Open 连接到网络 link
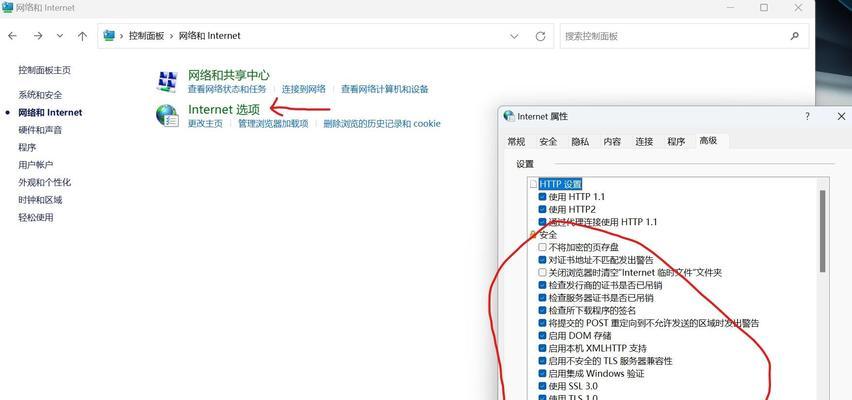852x400 pixels. coord(304,89)
